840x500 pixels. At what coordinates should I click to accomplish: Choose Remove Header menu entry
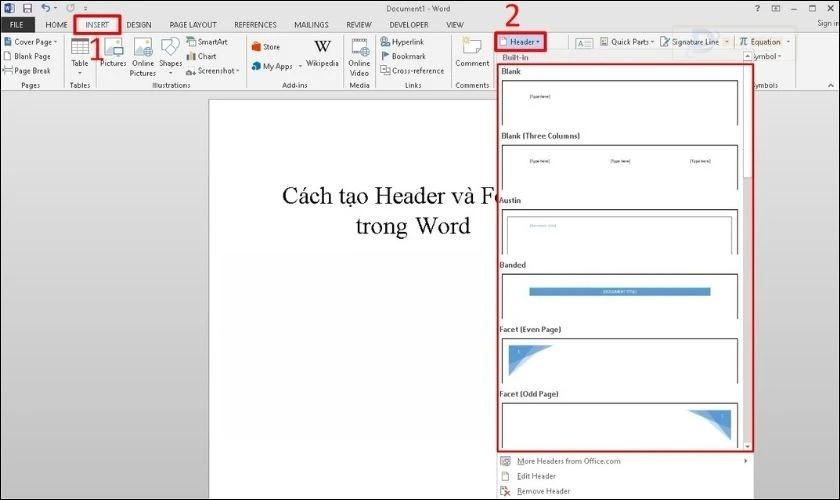[x=543, y=491]
